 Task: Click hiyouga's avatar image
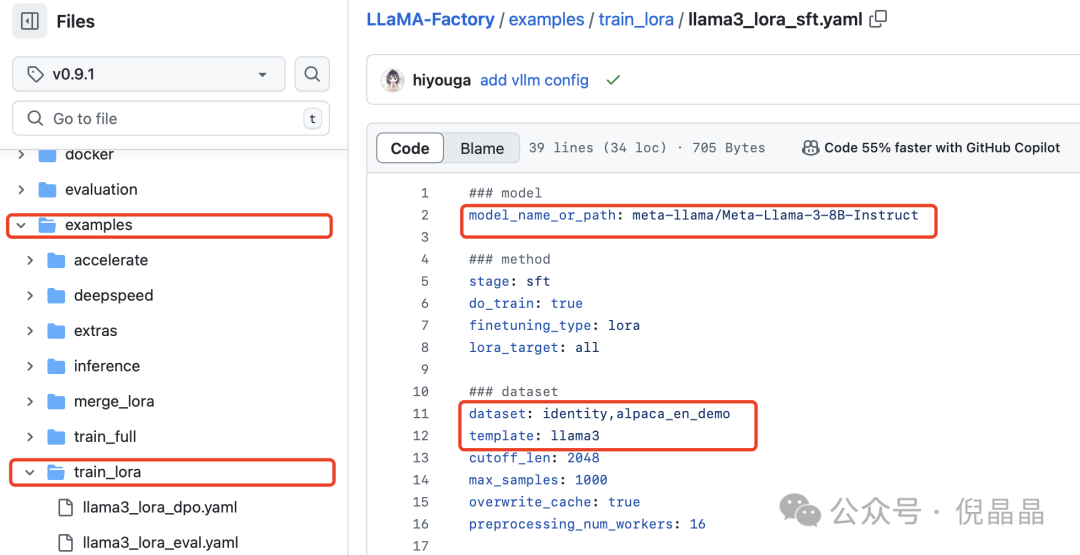tap(393, 80)
